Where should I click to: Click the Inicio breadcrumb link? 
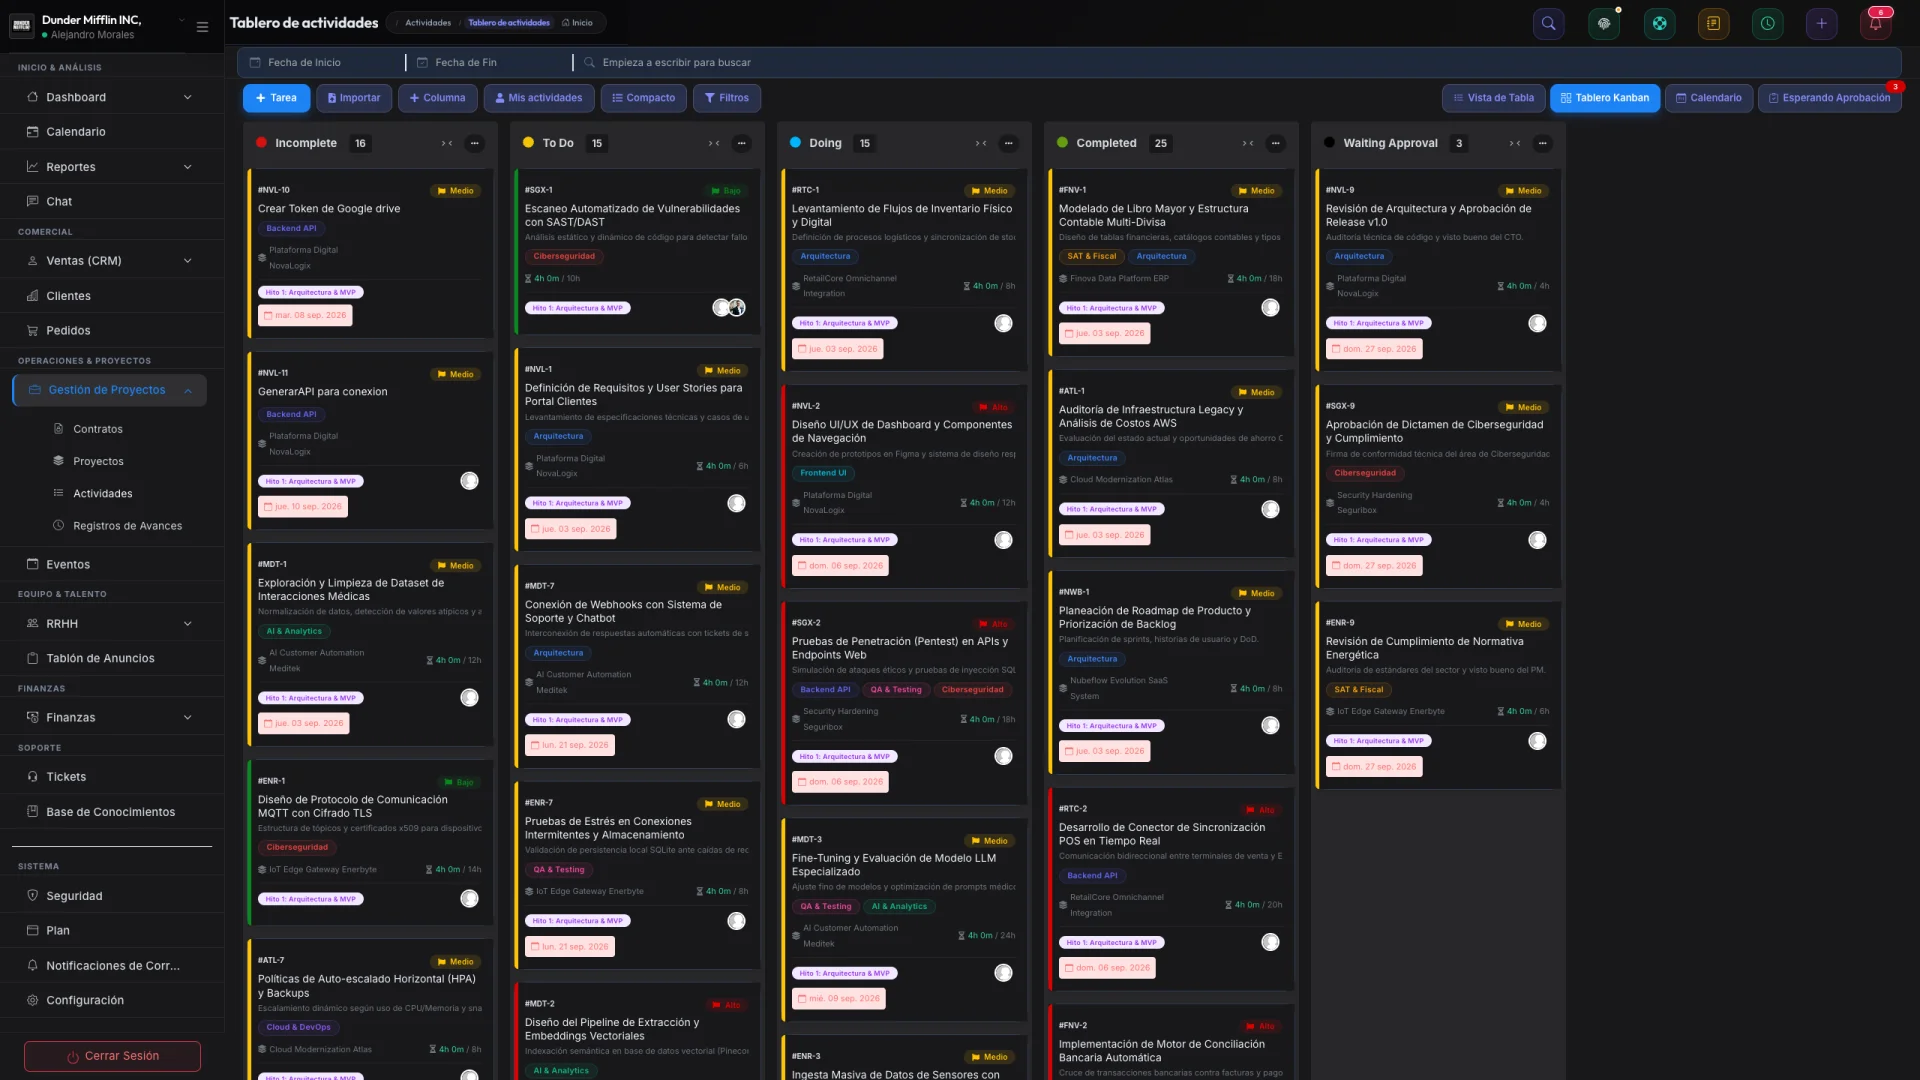click(x=578, y=23)
